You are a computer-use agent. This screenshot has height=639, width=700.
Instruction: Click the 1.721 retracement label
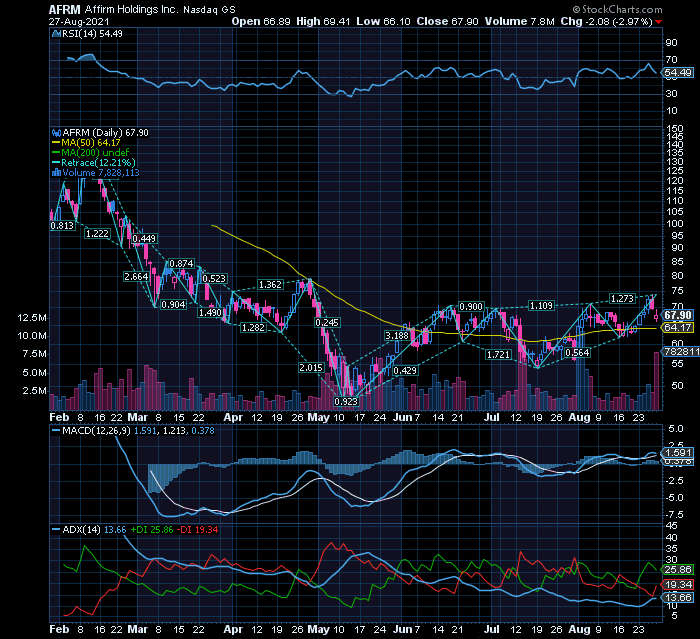(x=498, y=355)
